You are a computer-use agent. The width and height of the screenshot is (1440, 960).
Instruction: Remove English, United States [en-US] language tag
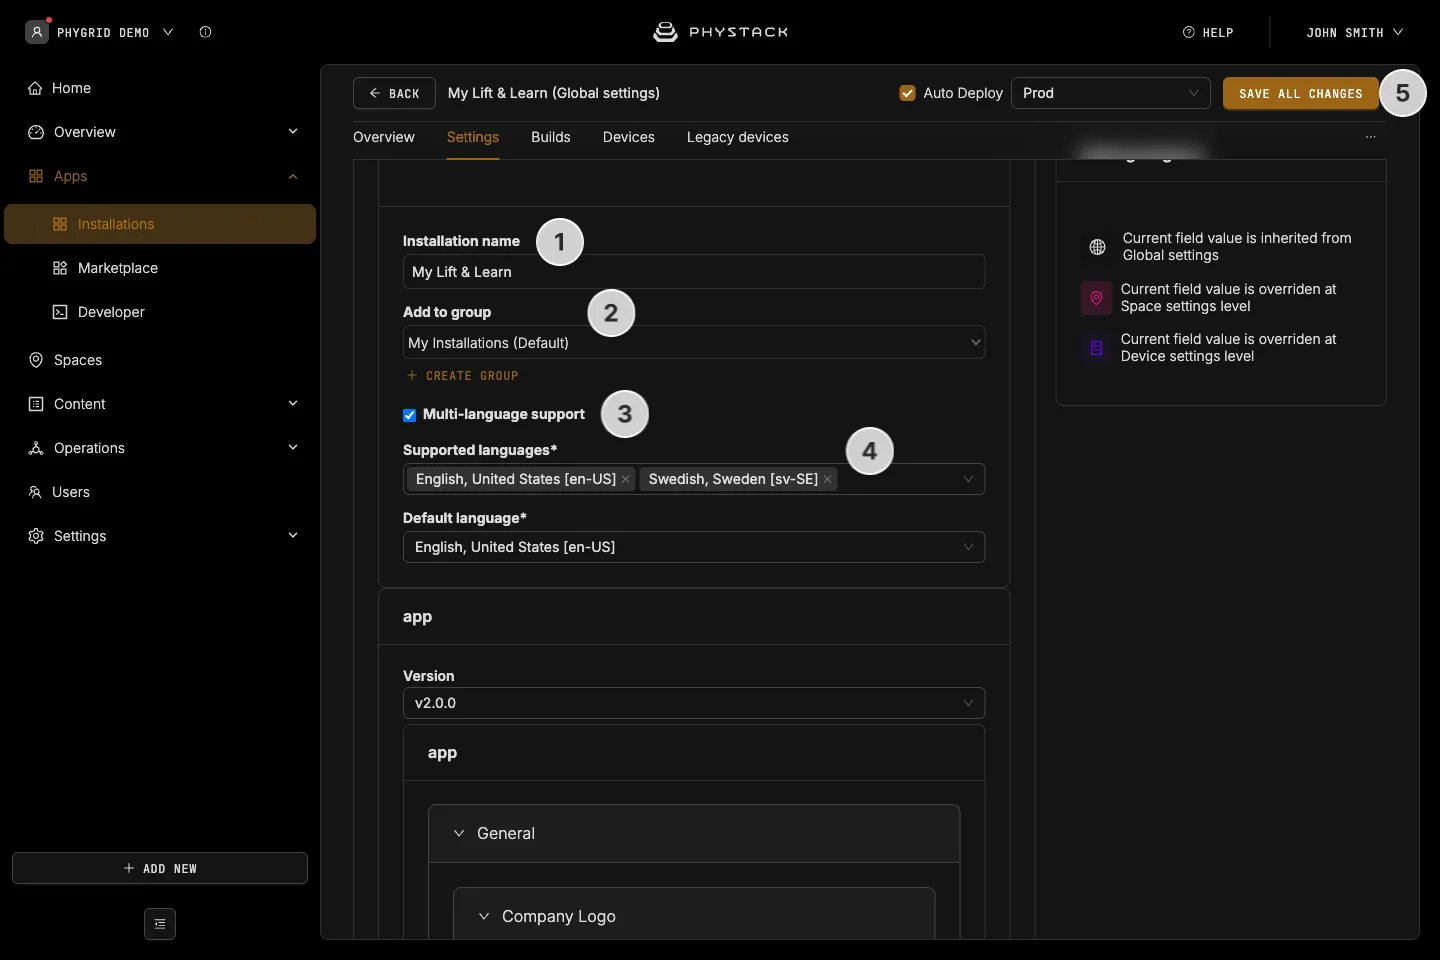click(626, 479)
